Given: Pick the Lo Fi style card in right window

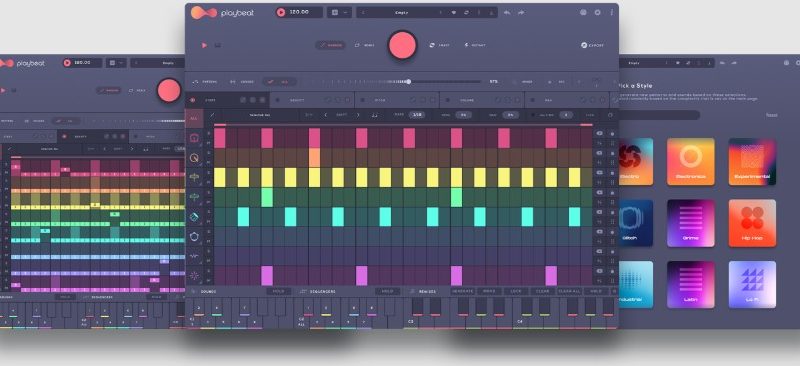Looking at the screenshot, I should tap(752, 285).
